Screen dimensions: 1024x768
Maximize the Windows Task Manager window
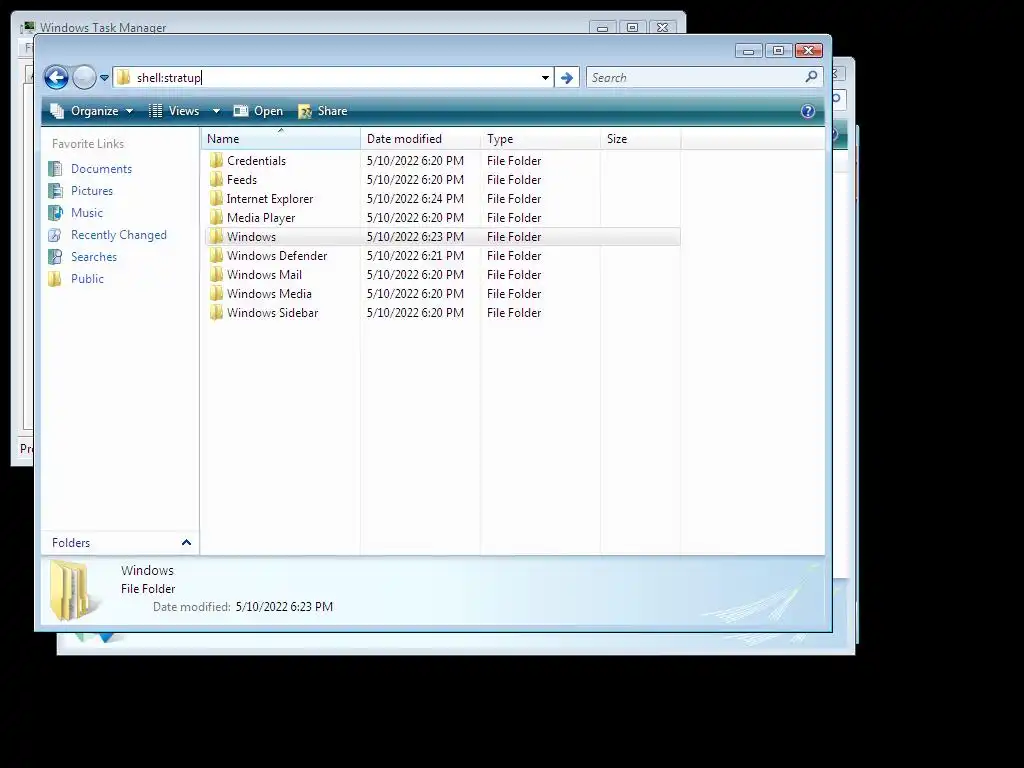(632, 27)
